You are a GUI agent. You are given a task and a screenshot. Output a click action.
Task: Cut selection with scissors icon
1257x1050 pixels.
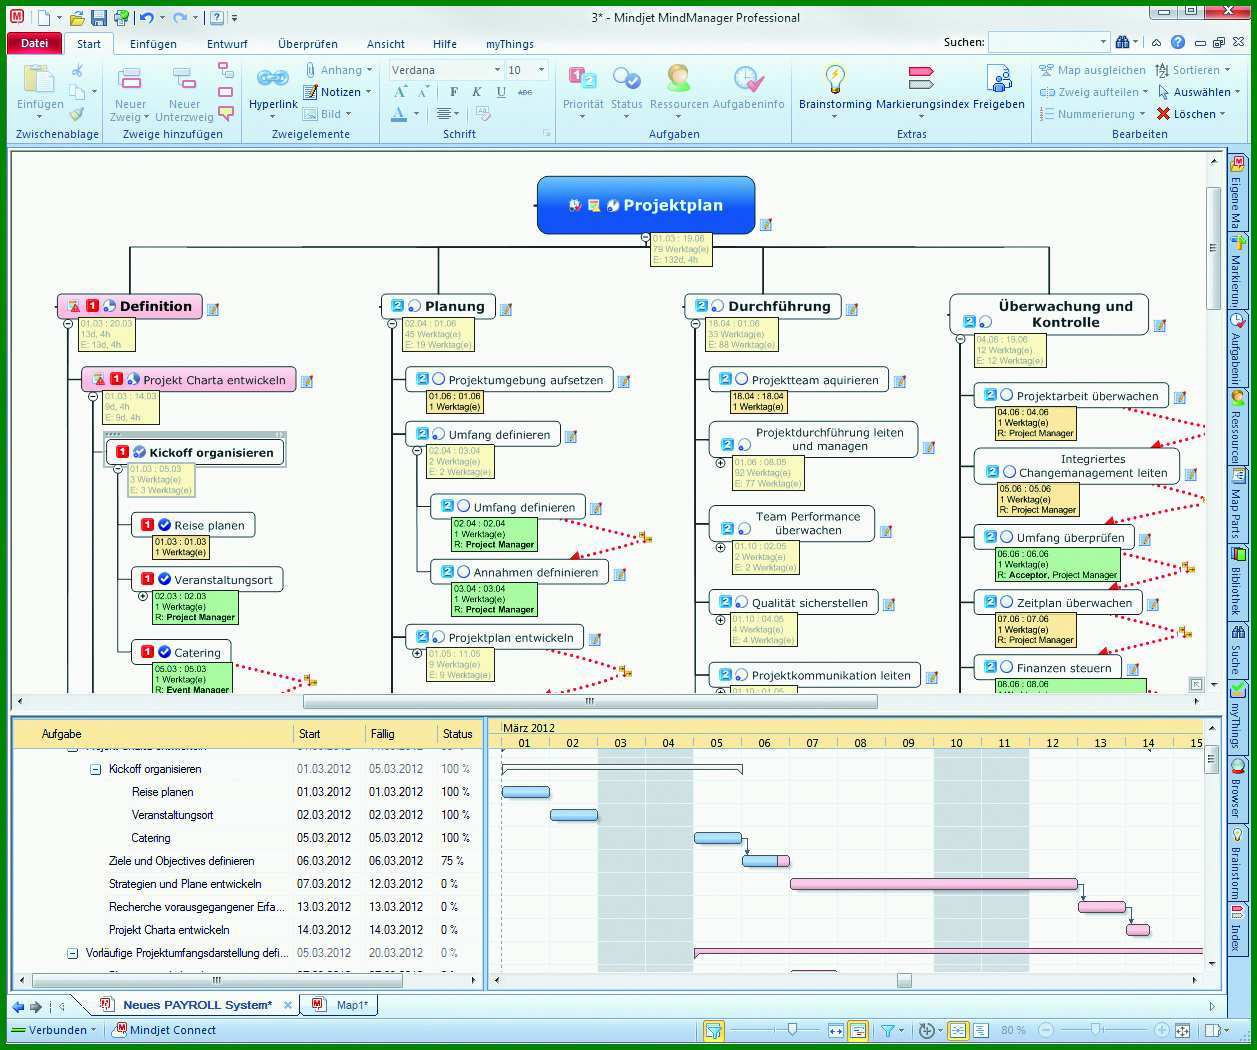pyautogui.click(x=77, y=71)
